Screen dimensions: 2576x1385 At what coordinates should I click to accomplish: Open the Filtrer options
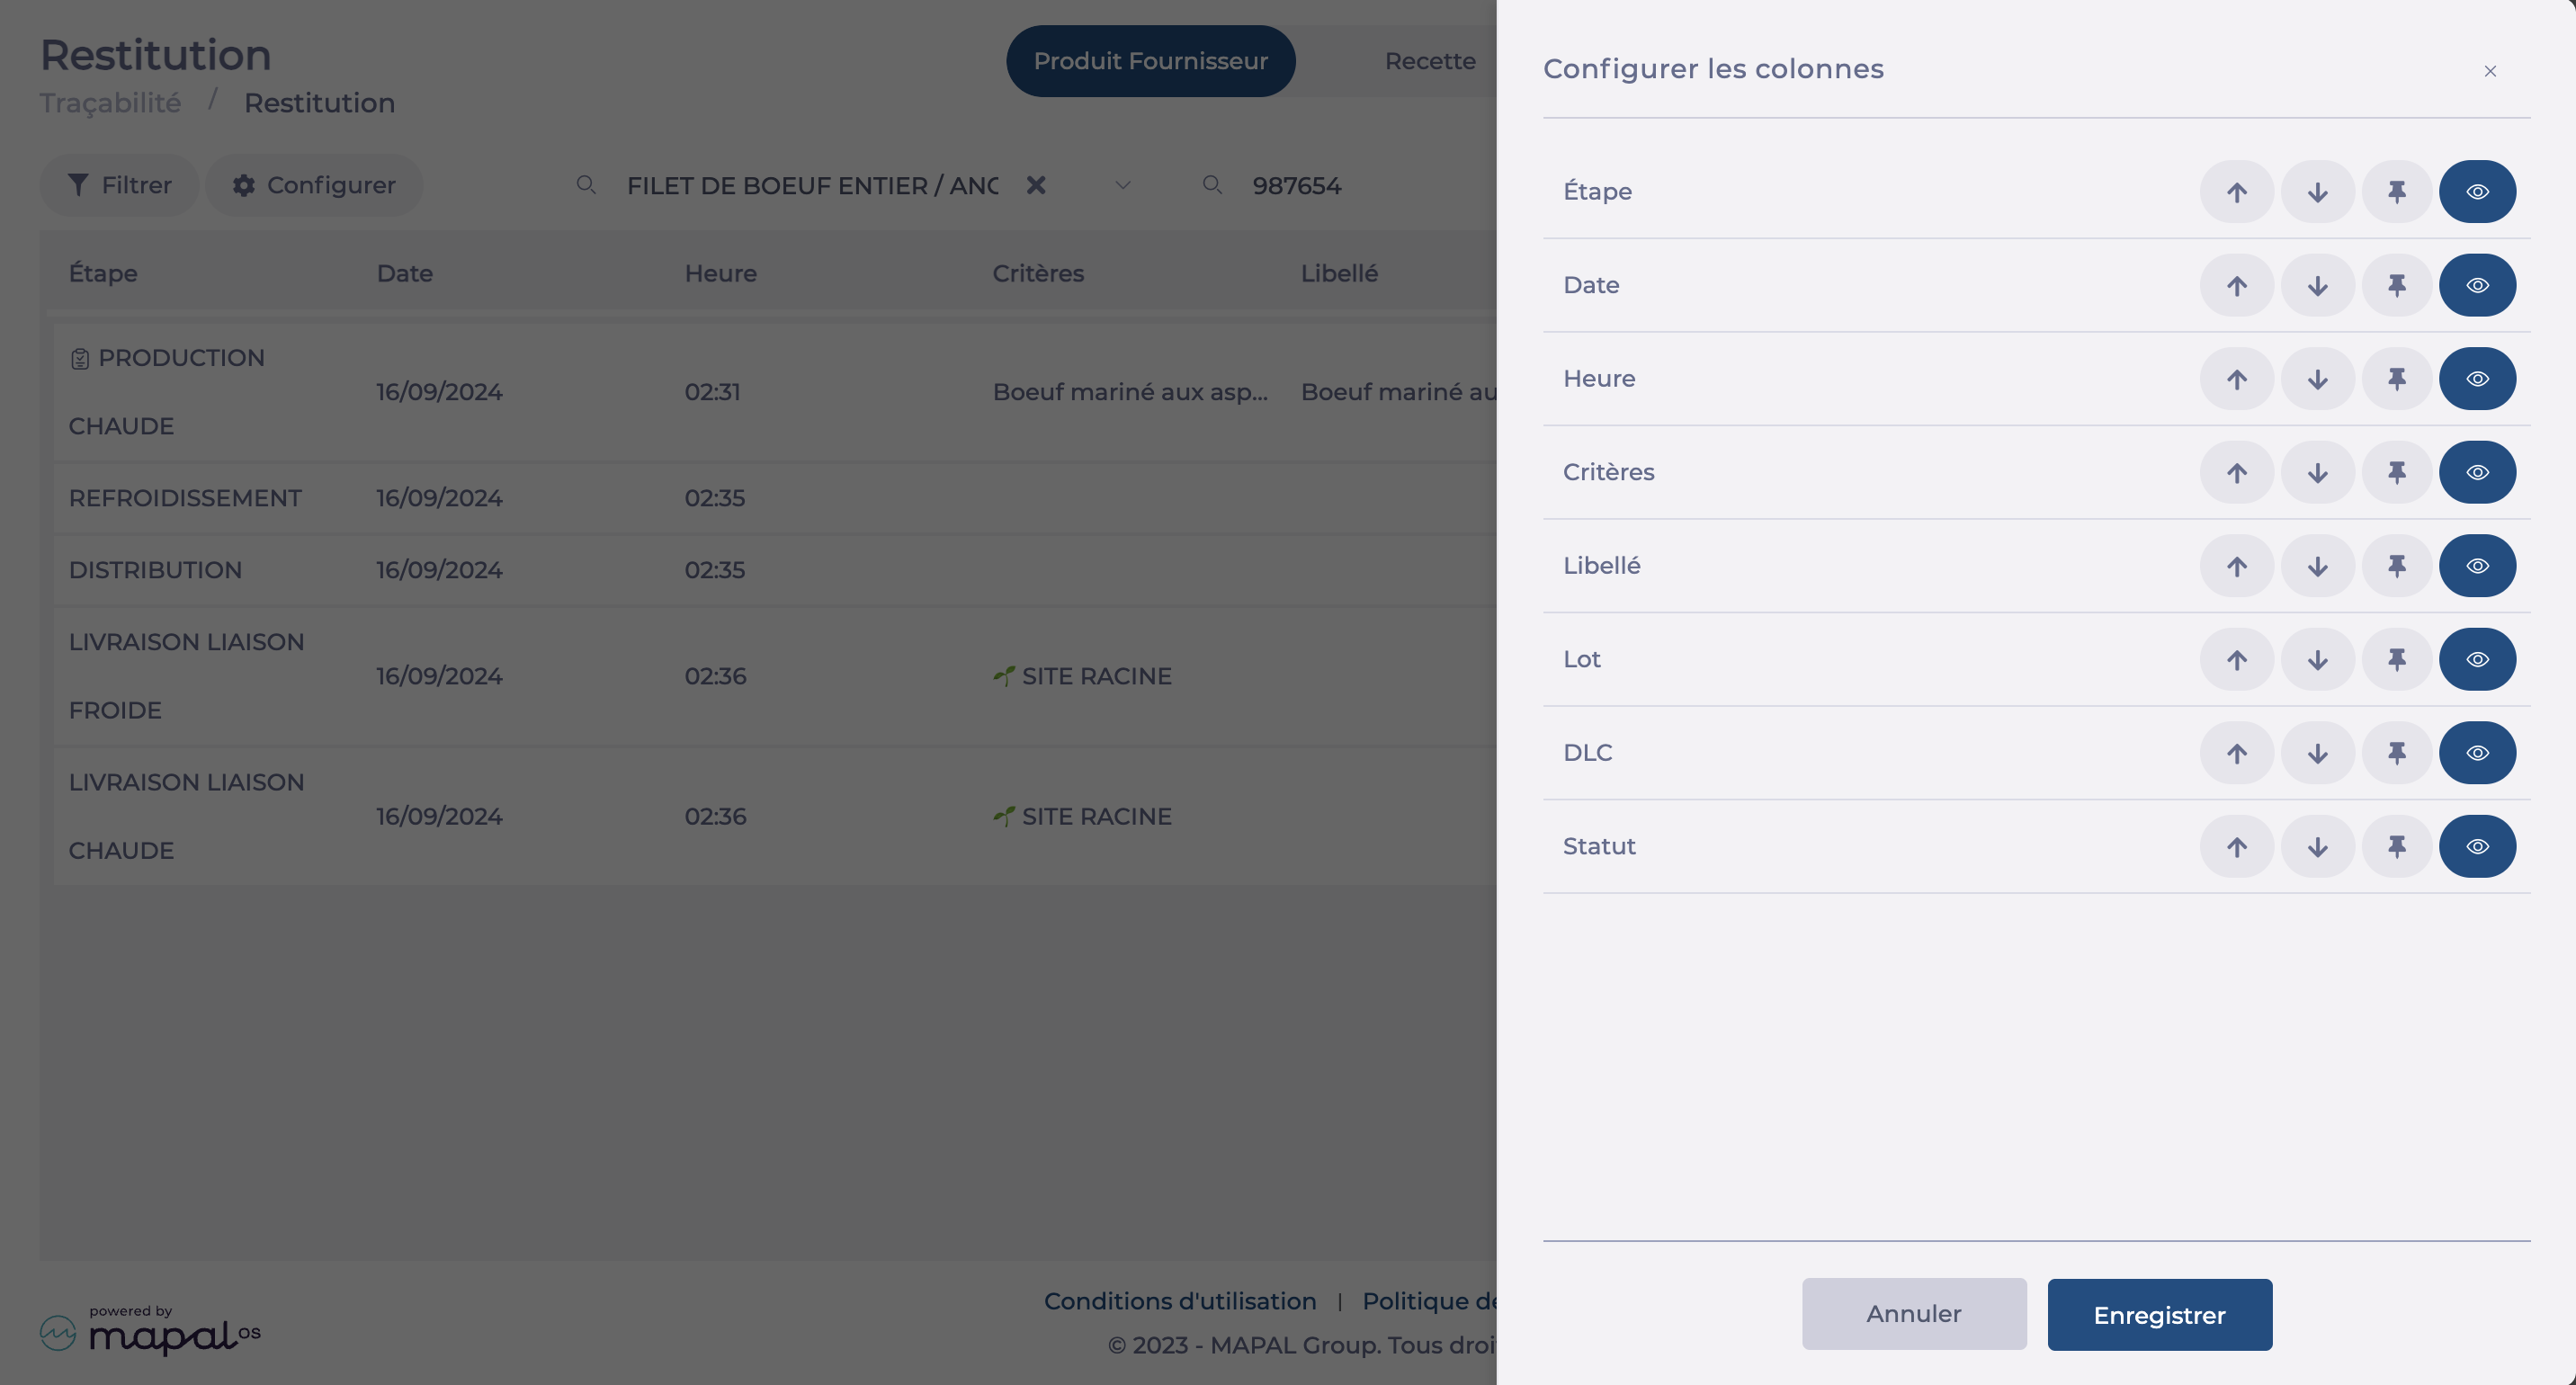pos(119,185)
